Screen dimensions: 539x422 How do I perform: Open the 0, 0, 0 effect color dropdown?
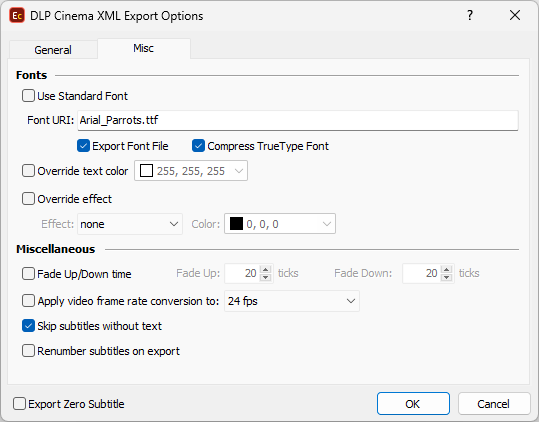click(280, 224)
